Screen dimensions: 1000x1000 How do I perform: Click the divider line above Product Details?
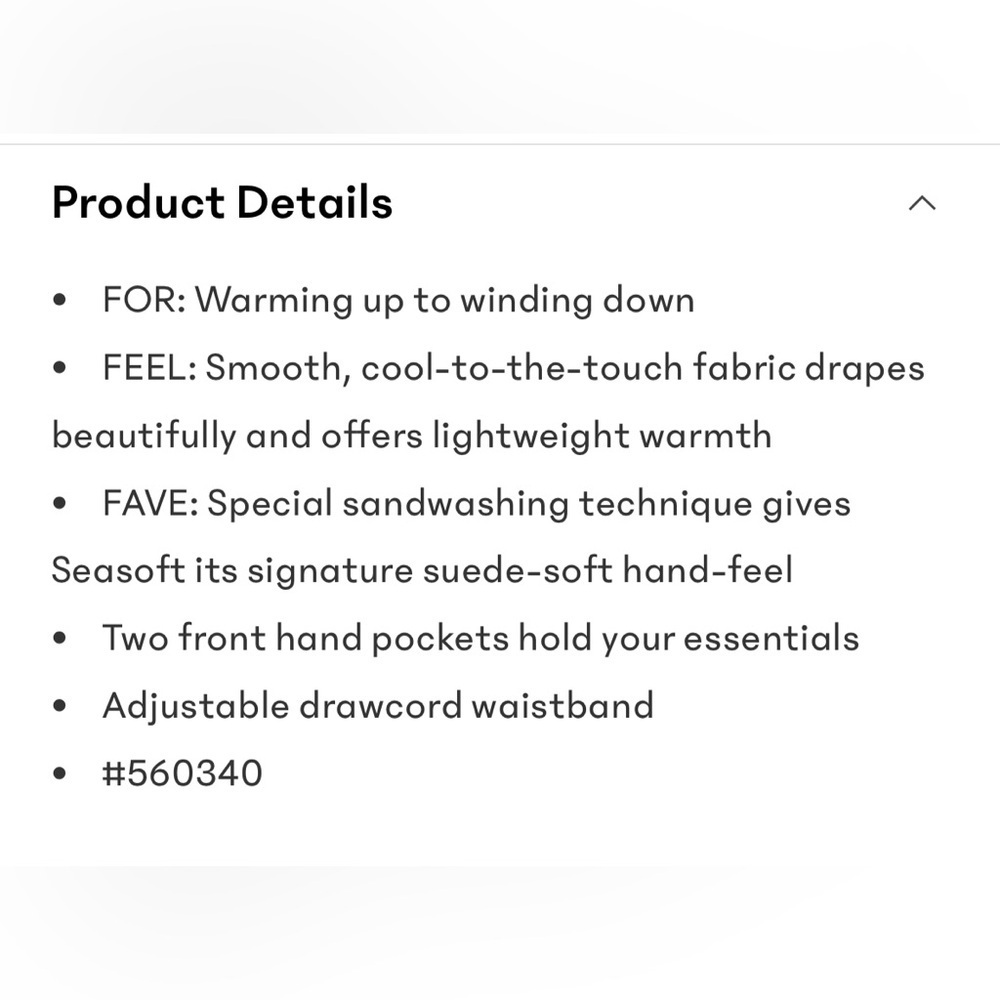coord(500,145)
